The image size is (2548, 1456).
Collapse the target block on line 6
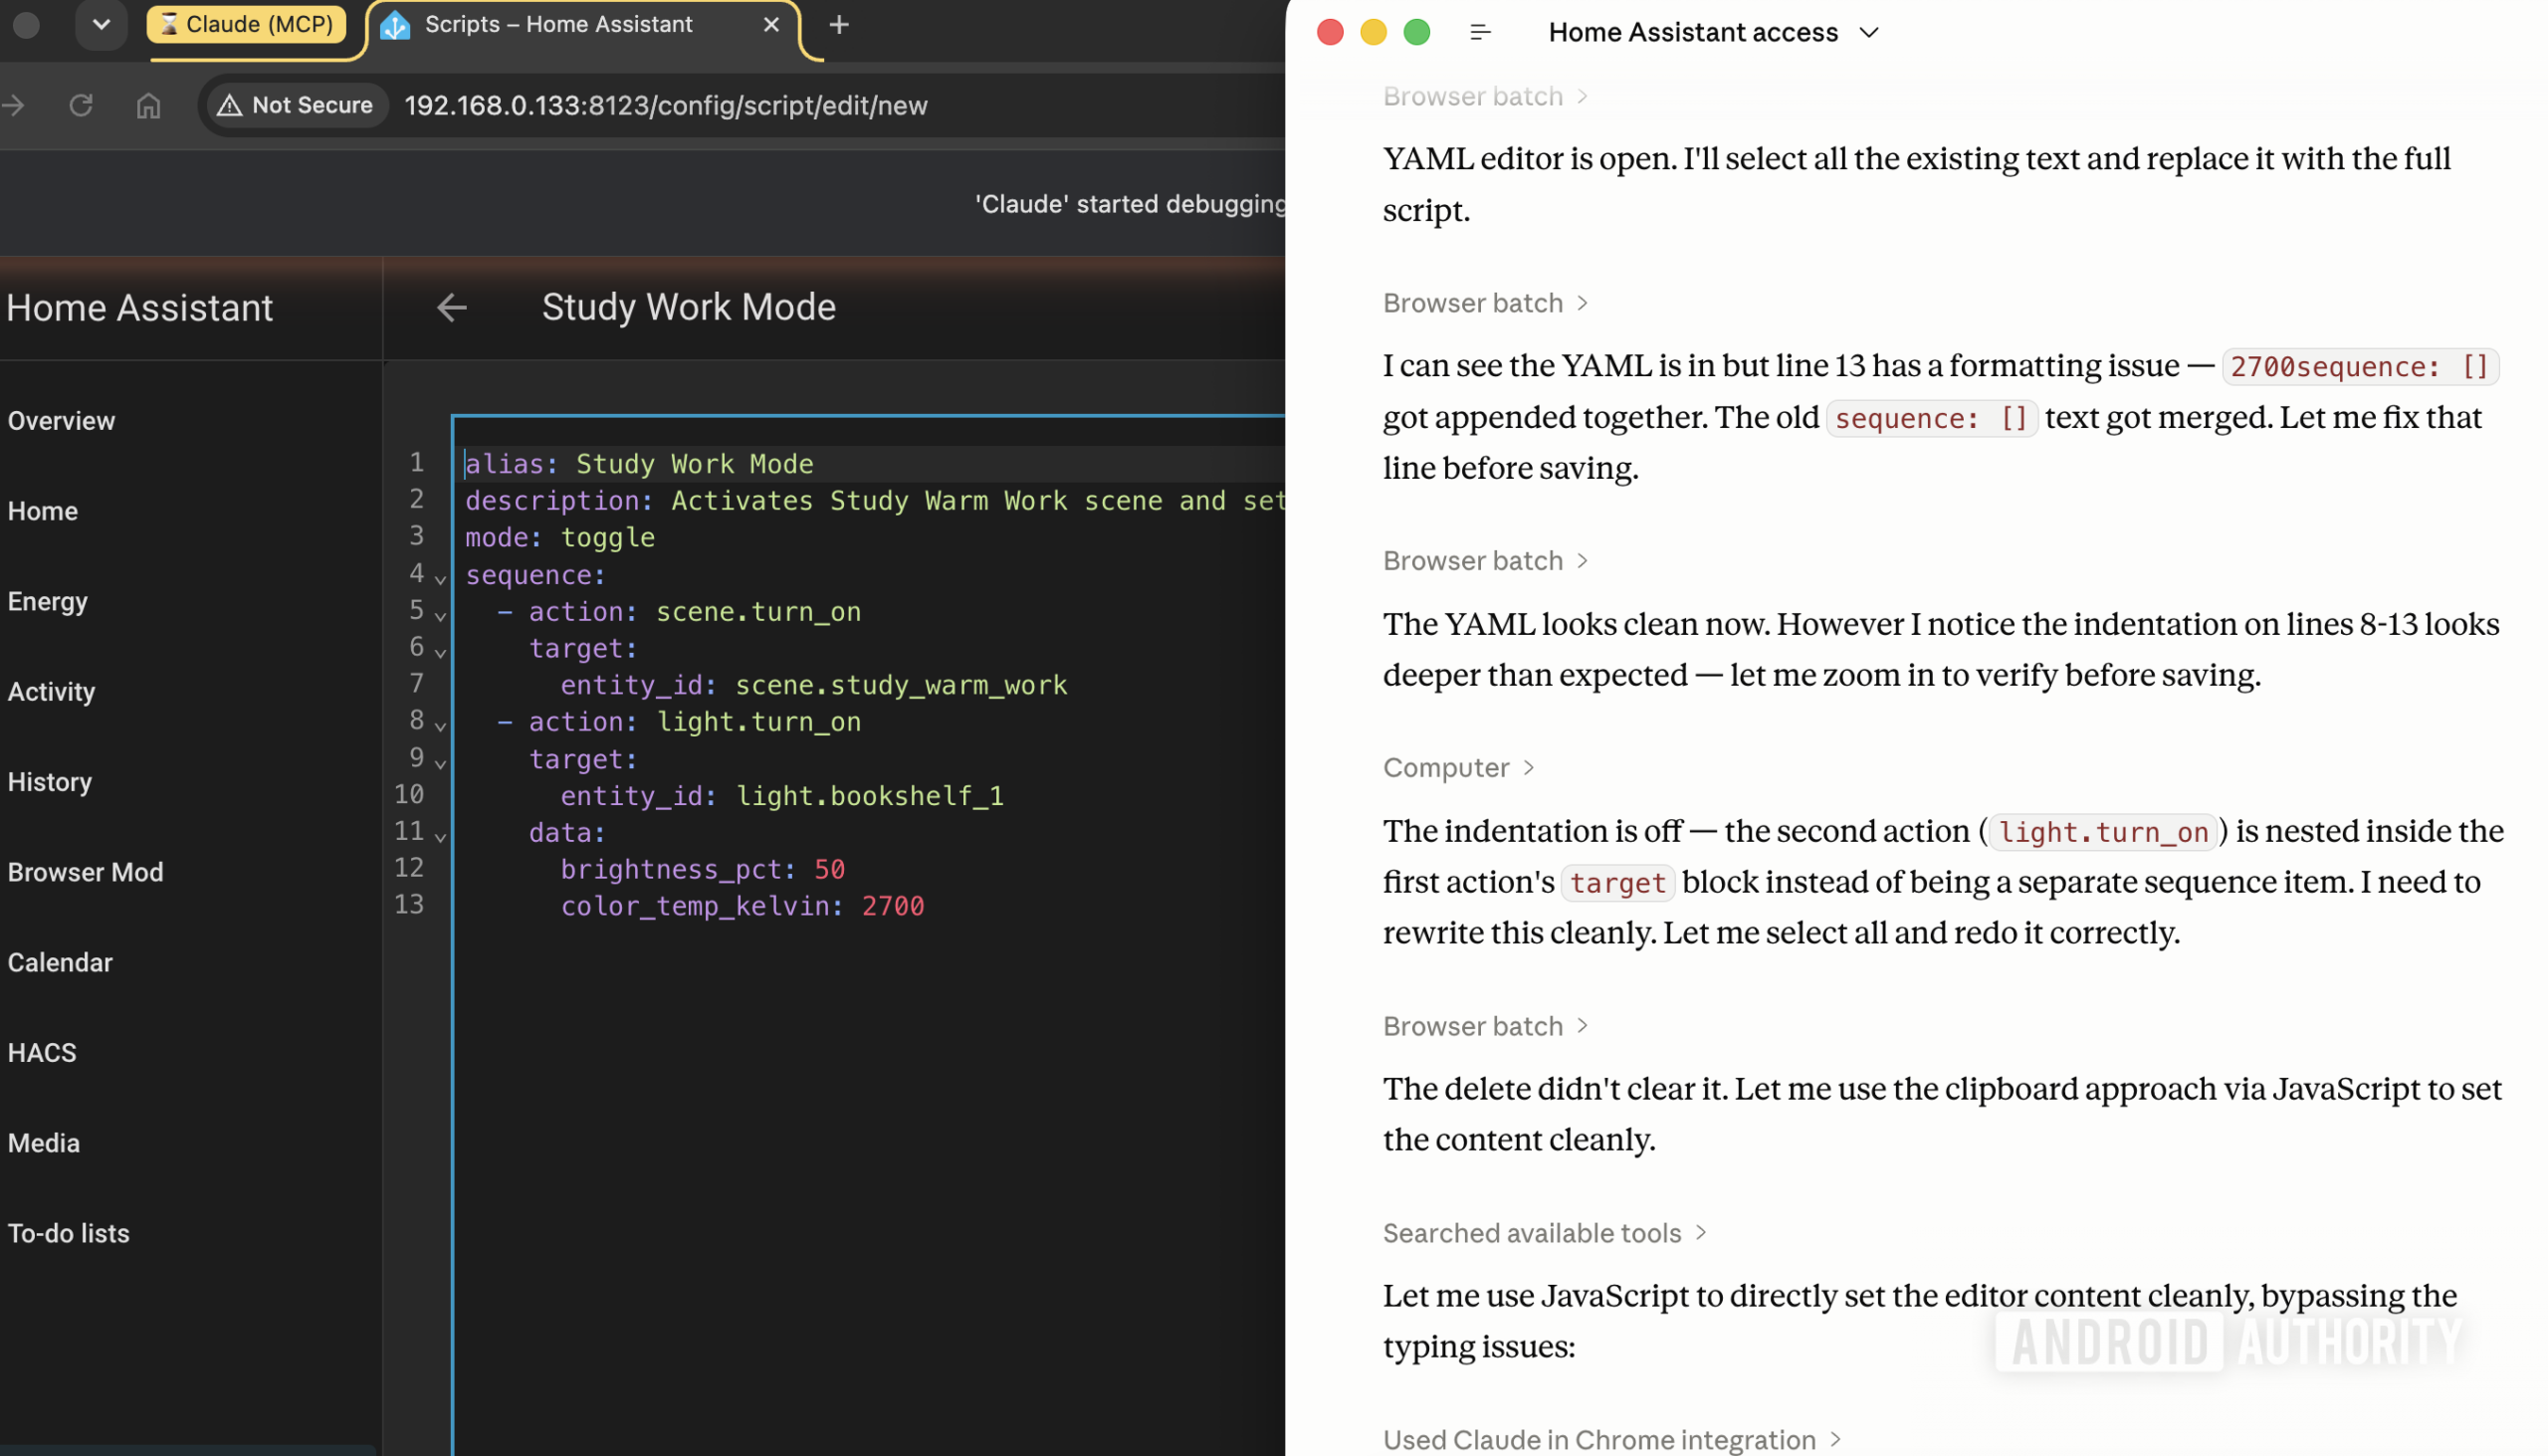point(440,652)
